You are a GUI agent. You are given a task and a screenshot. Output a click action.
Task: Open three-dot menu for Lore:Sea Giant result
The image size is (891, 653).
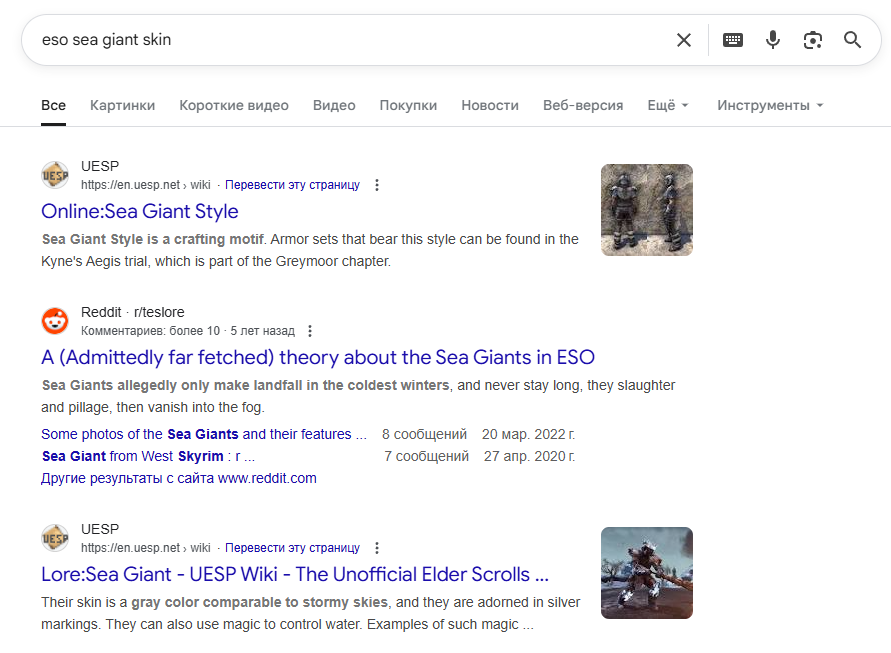pos(377,548)
